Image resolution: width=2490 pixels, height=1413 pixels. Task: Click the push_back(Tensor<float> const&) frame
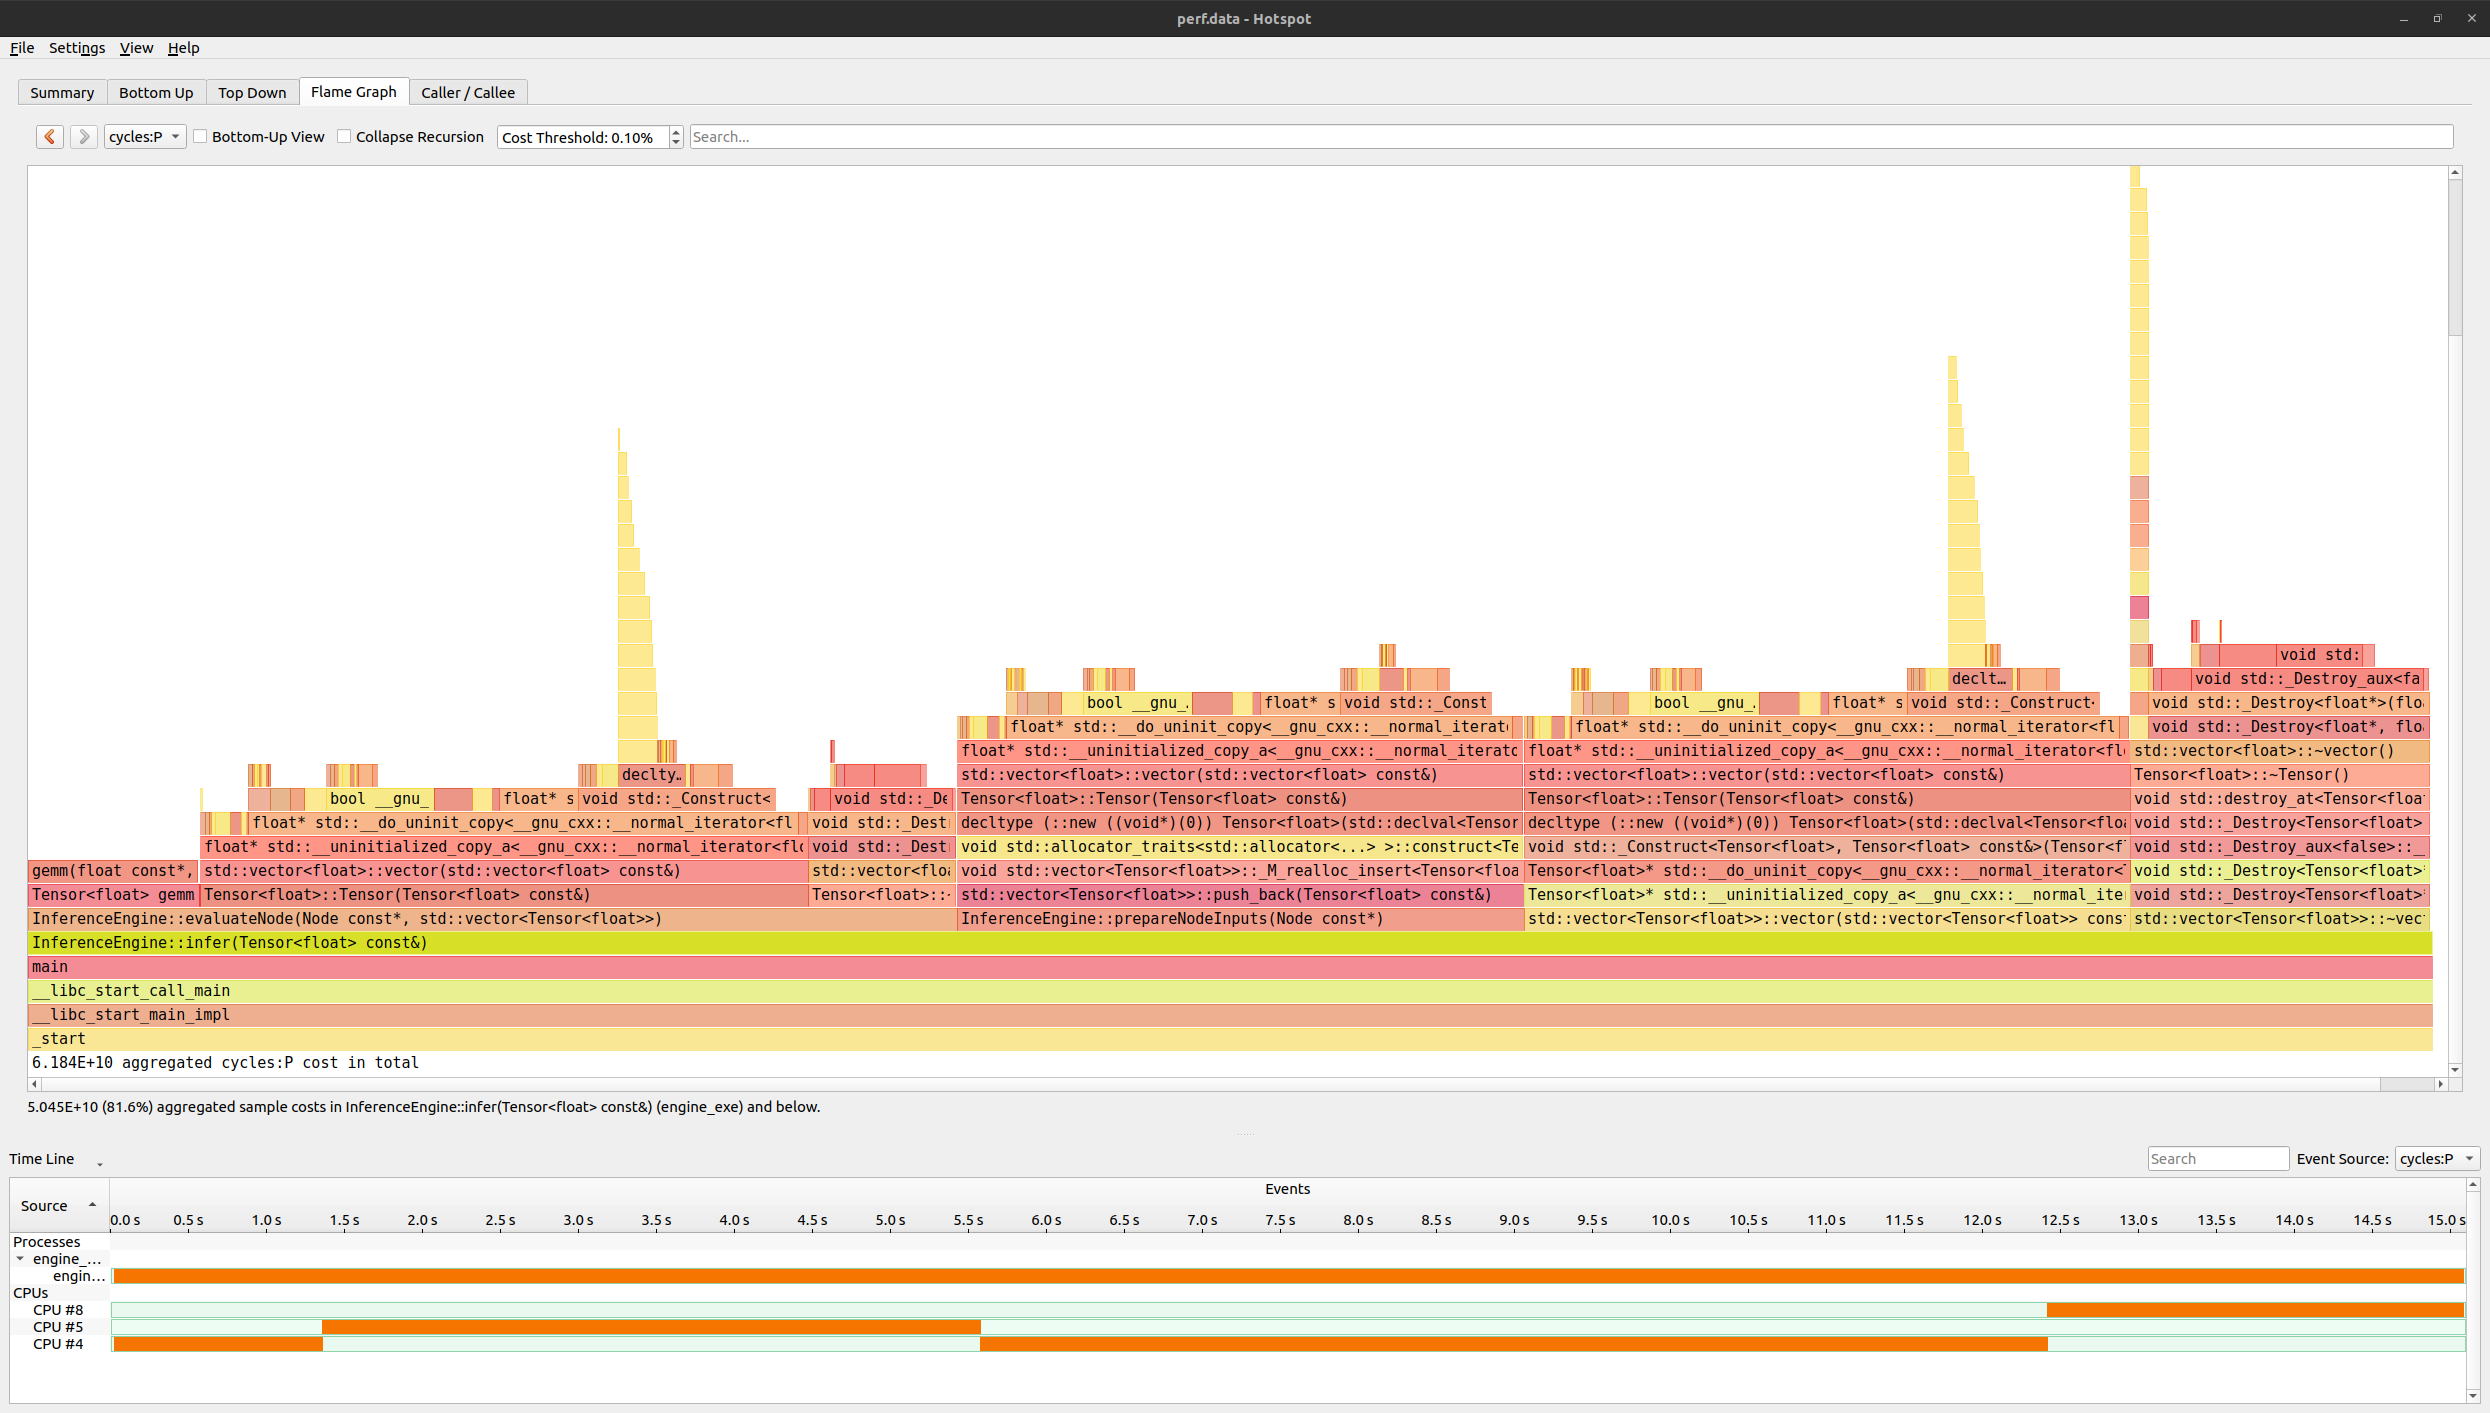(x=1240, y=894)
